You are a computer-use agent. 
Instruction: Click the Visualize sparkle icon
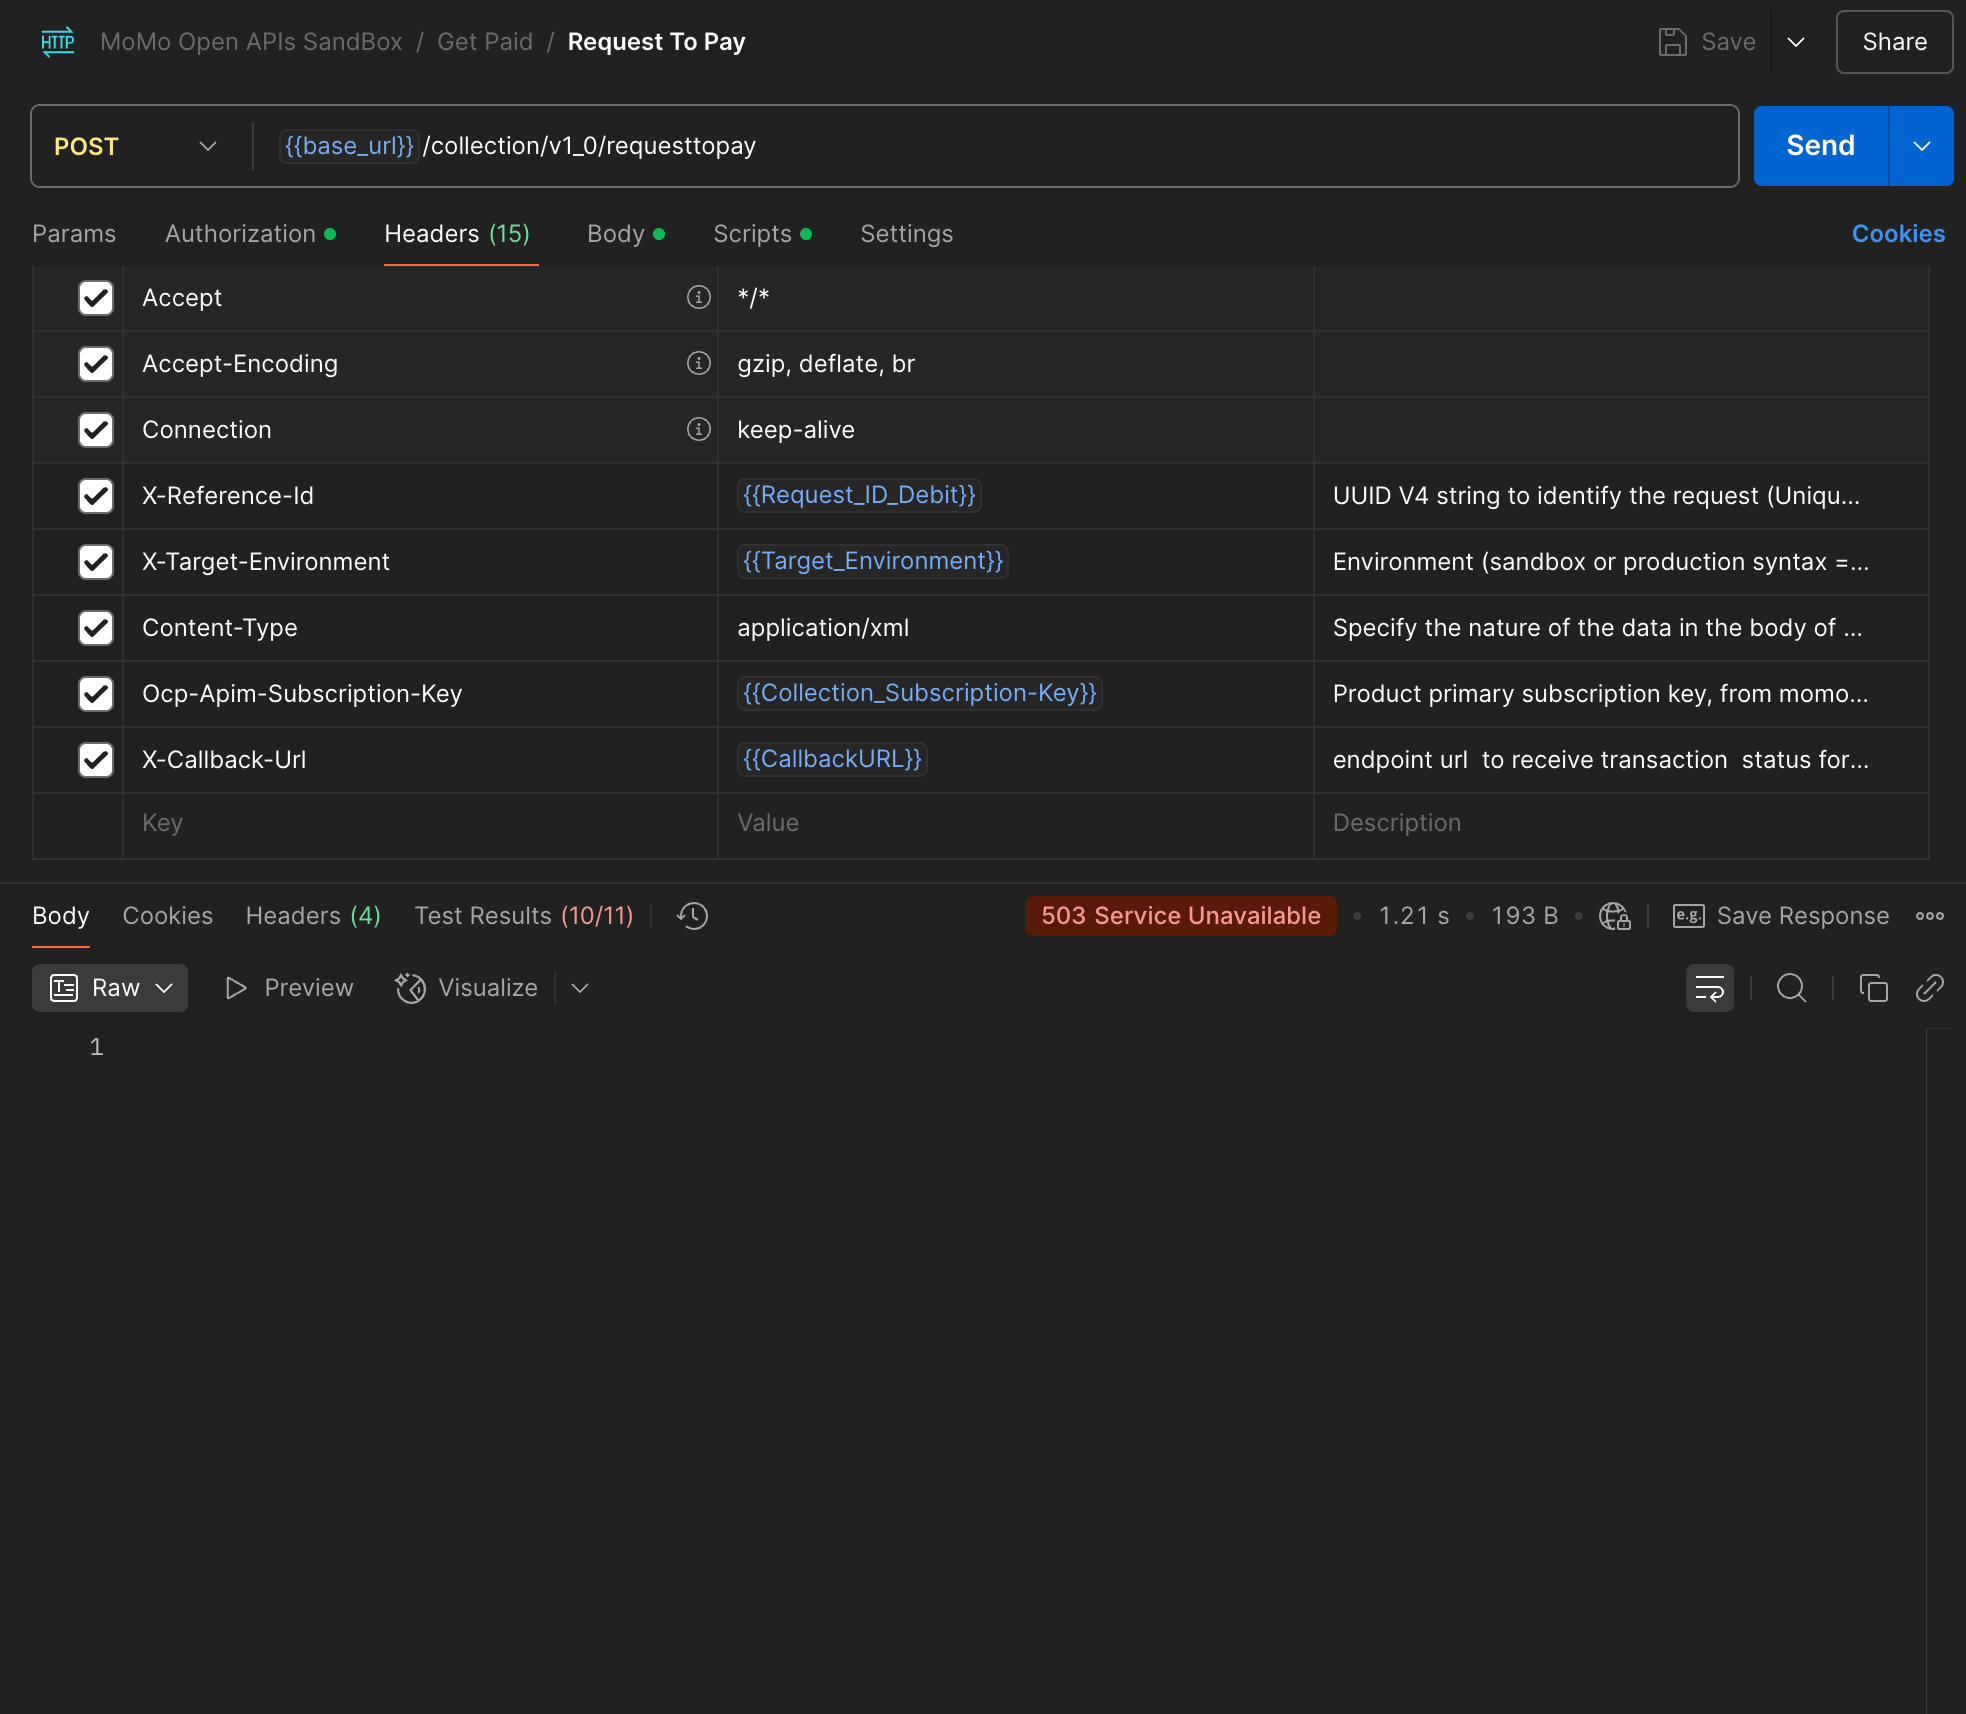(x=410, y=988)
